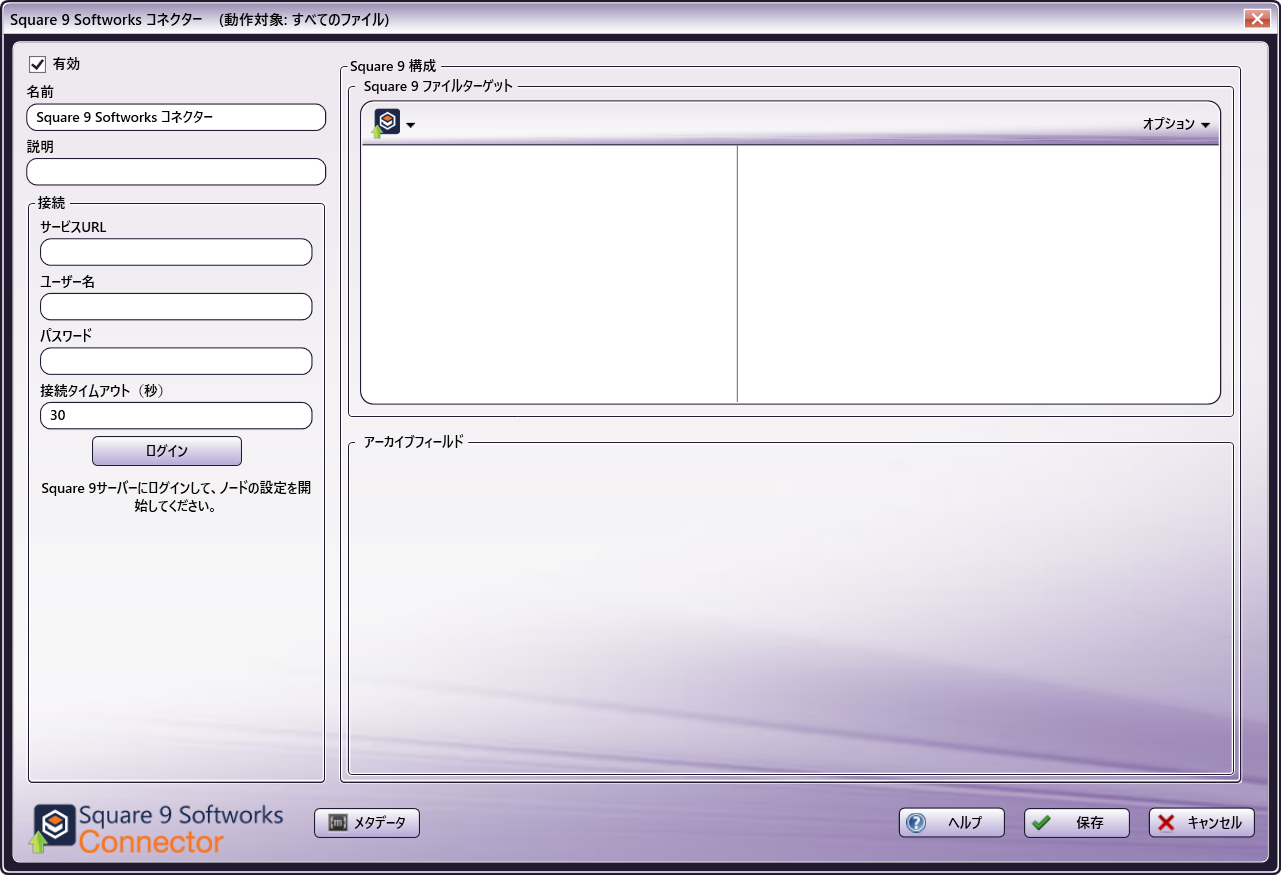Viewport: 1281px width, 875px height.
Task: Click the 保存 button
Action: tap(1076, 823)
